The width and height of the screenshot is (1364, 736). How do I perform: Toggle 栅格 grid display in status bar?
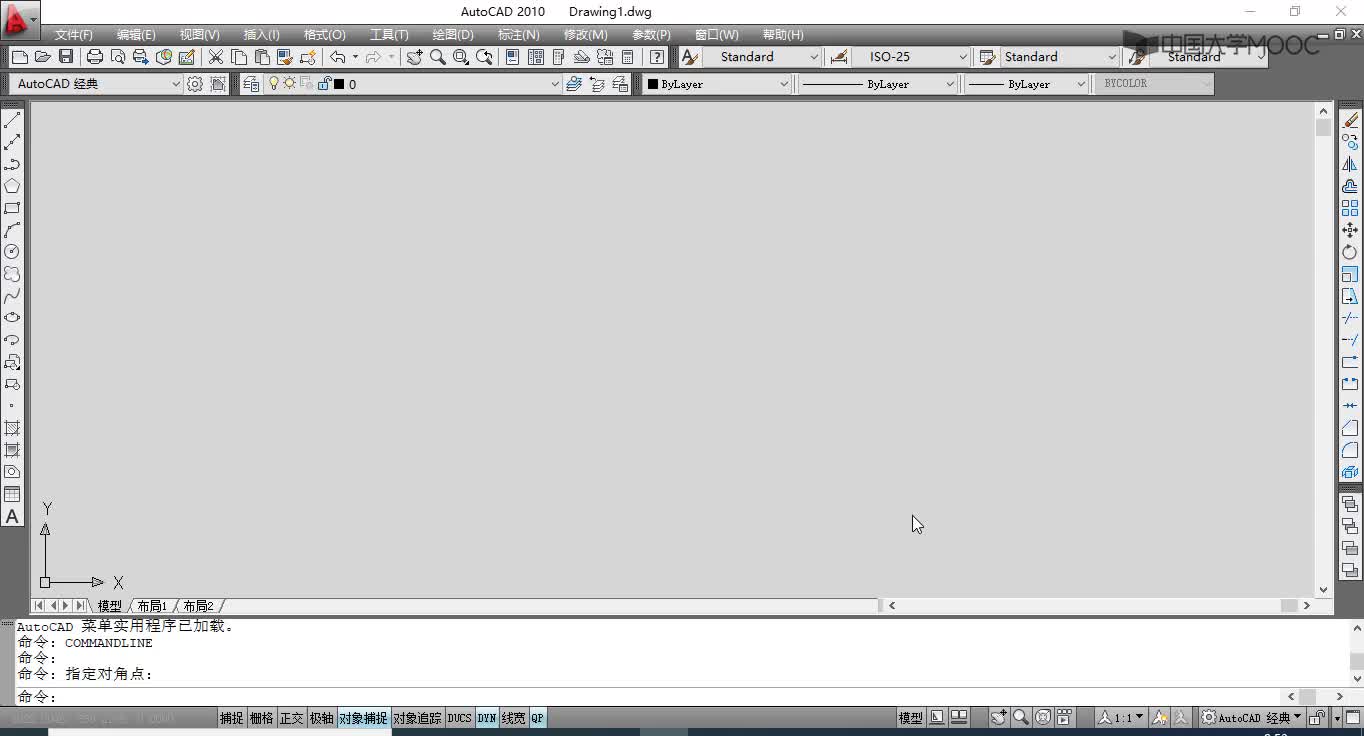click(x=261, y=718)
